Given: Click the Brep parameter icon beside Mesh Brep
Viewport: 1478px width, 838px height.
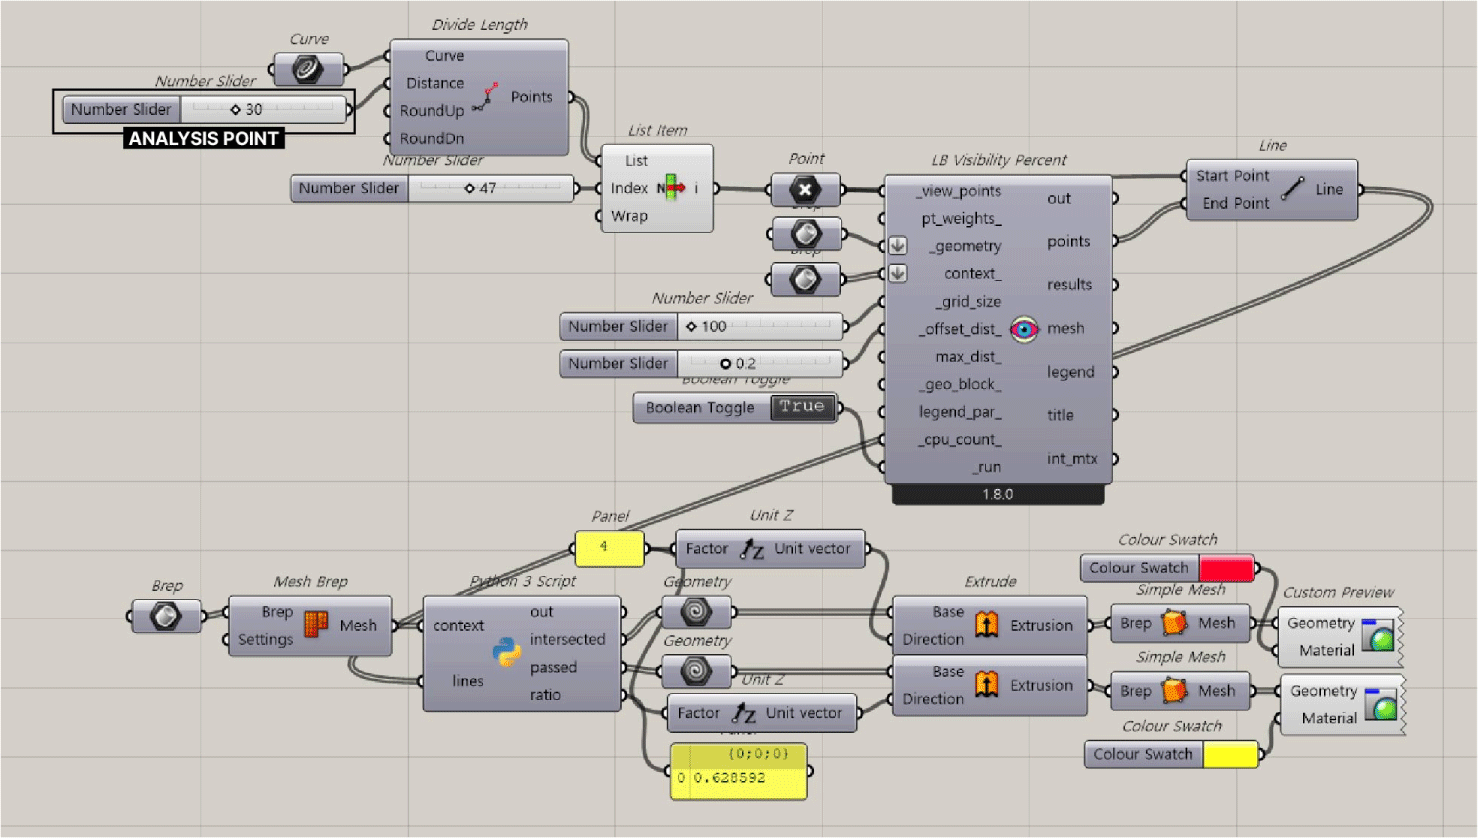Looking at the screenshot, I should coord(166,616).
